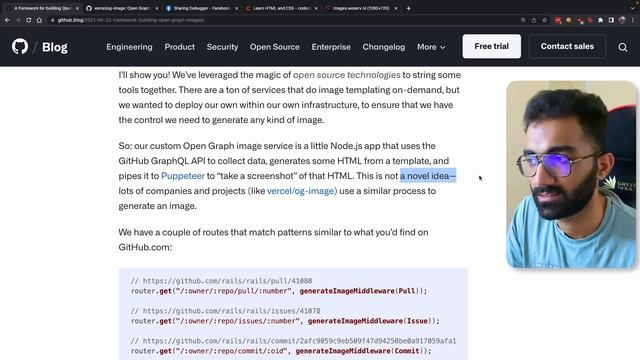Close the vercel/og-image tab
This screenshot has width=640, height=360.
(x=157, y=8)
